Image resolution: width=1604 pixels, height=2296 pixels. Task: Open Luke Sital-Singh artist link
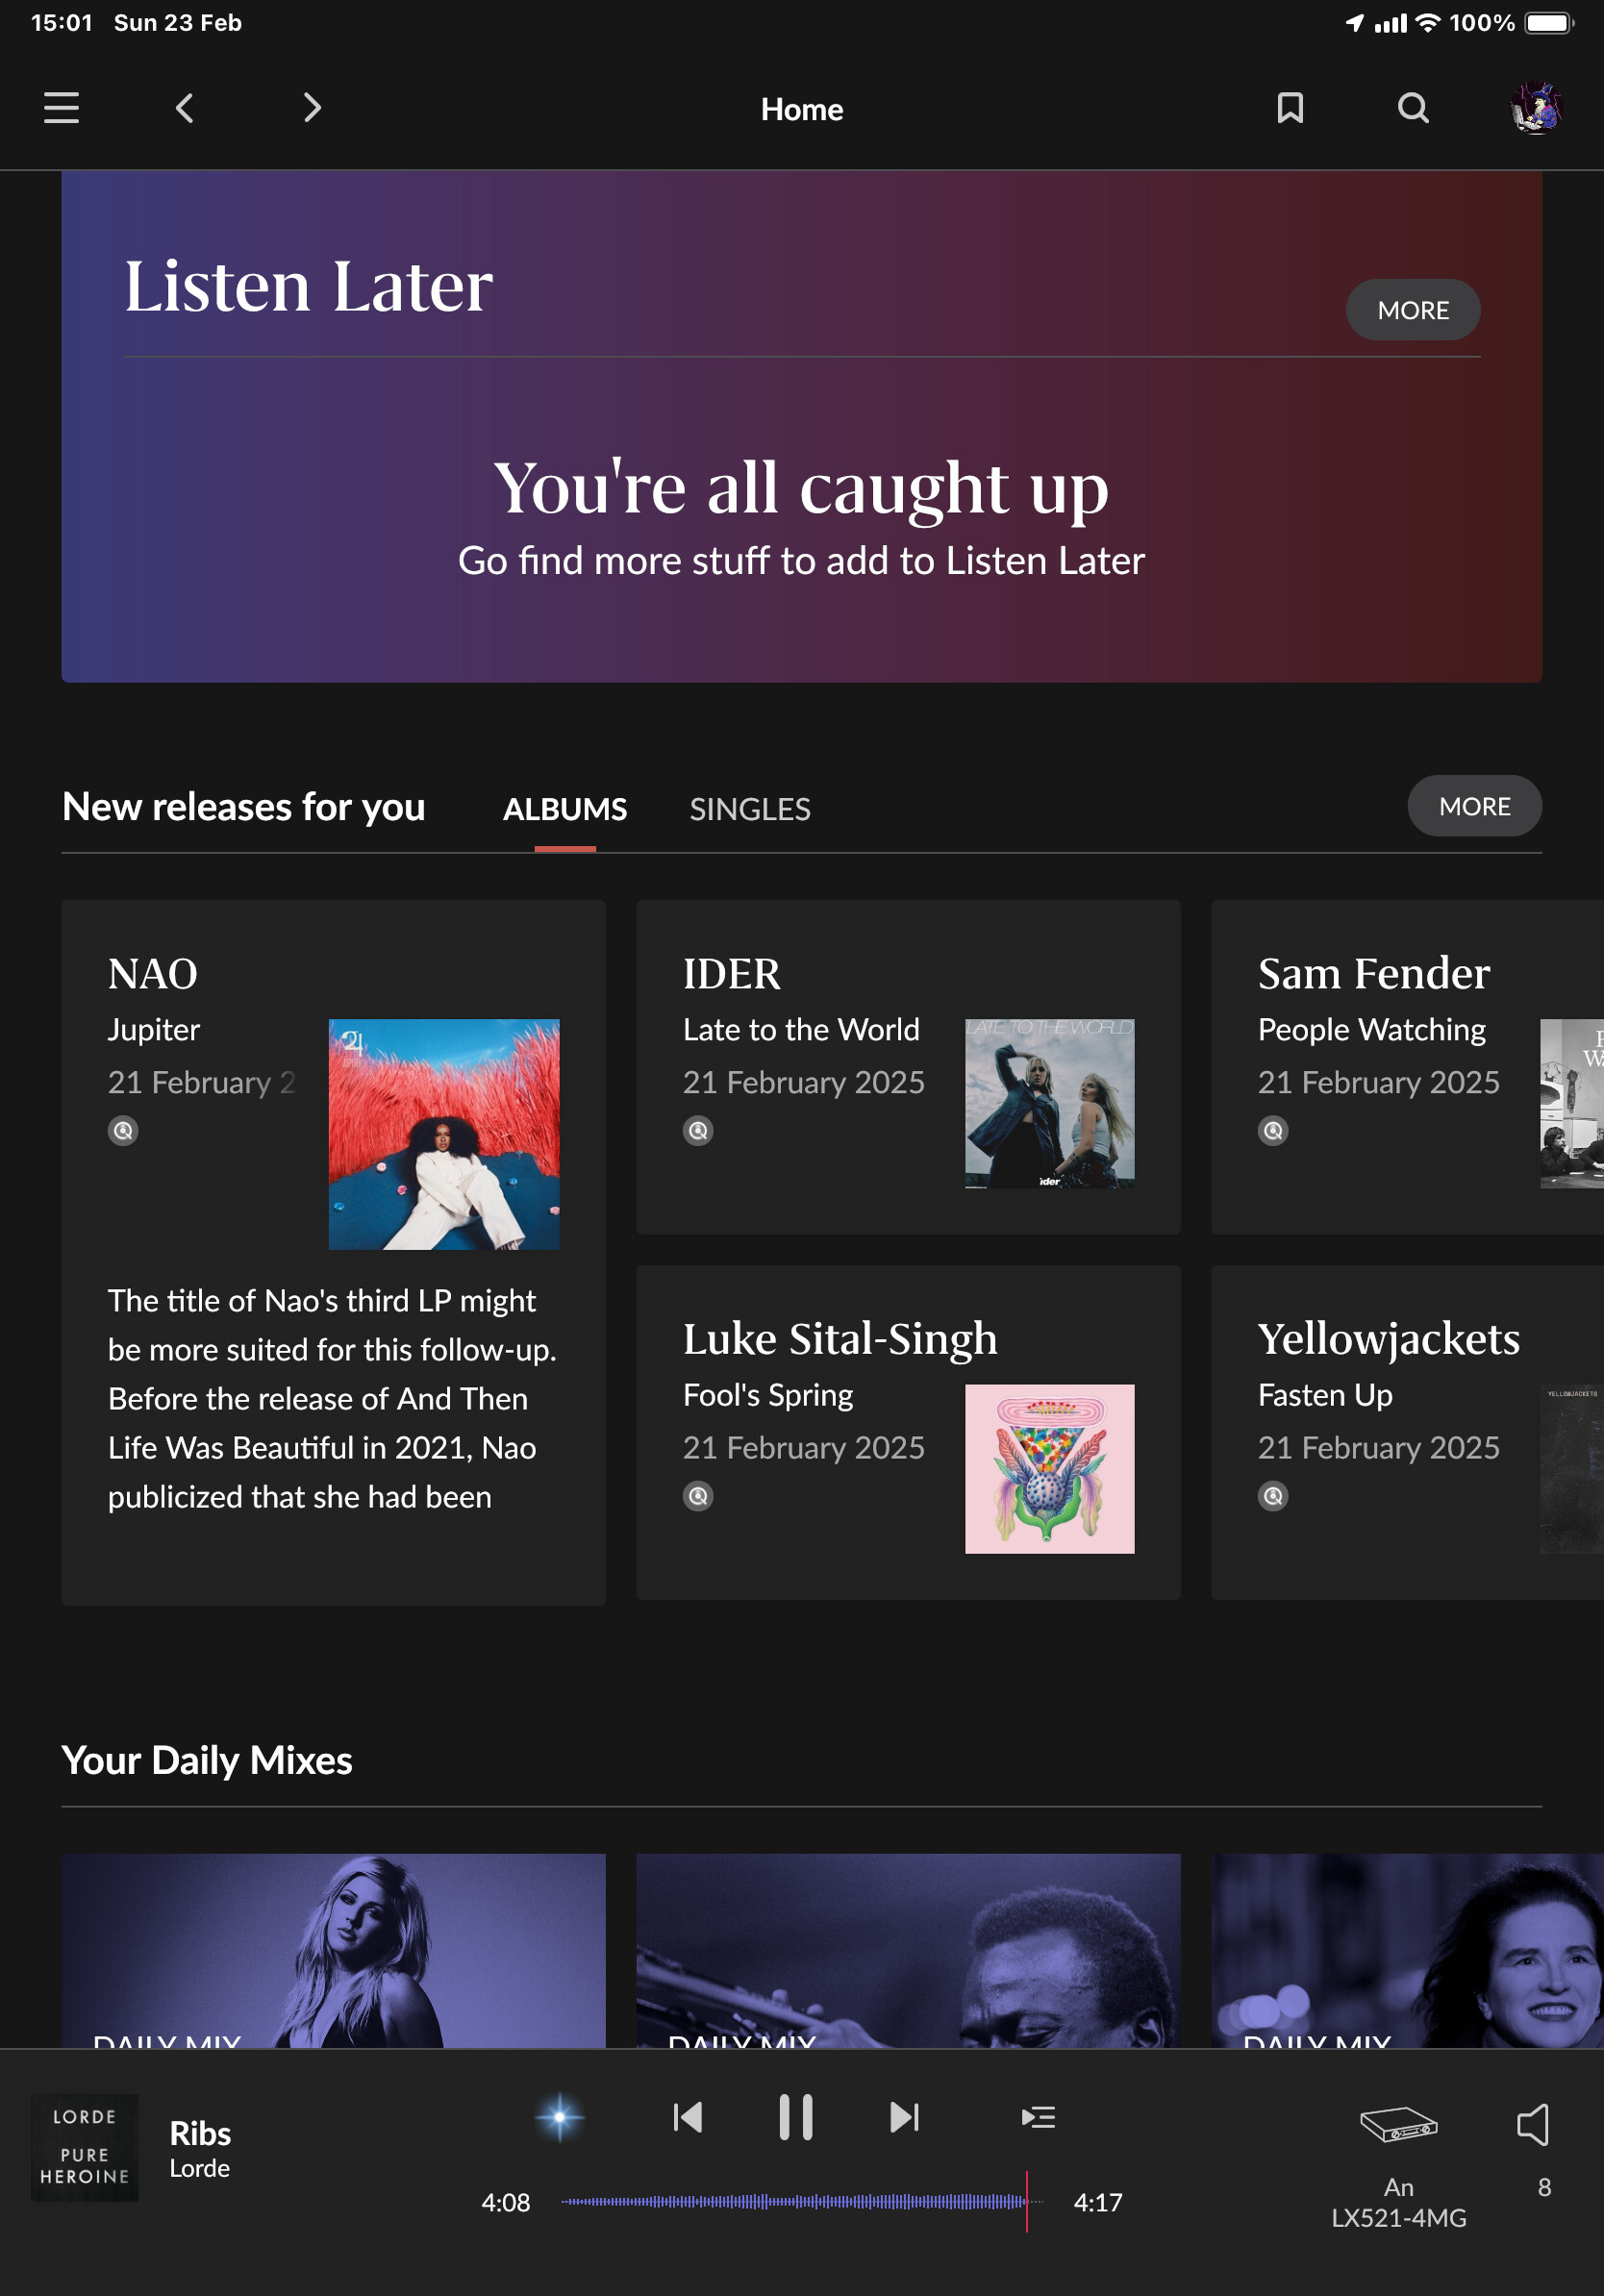840,1338
